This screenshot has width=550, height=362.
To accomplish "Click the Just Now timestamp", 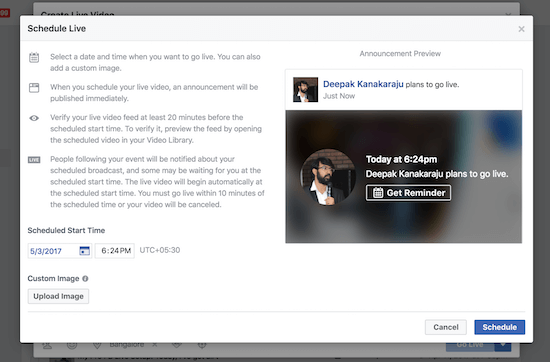I will 339,96.
